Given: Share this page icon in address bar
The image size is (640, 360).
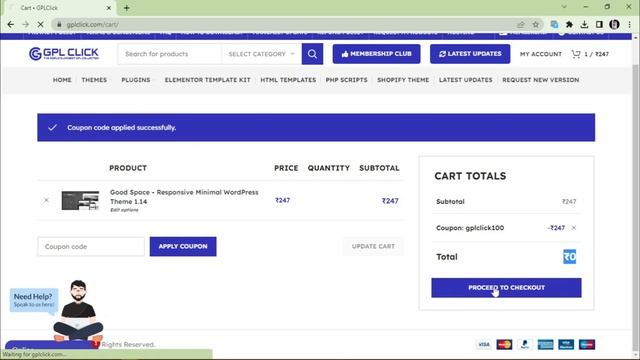Looking at the screenshot, I should [521, 24].
